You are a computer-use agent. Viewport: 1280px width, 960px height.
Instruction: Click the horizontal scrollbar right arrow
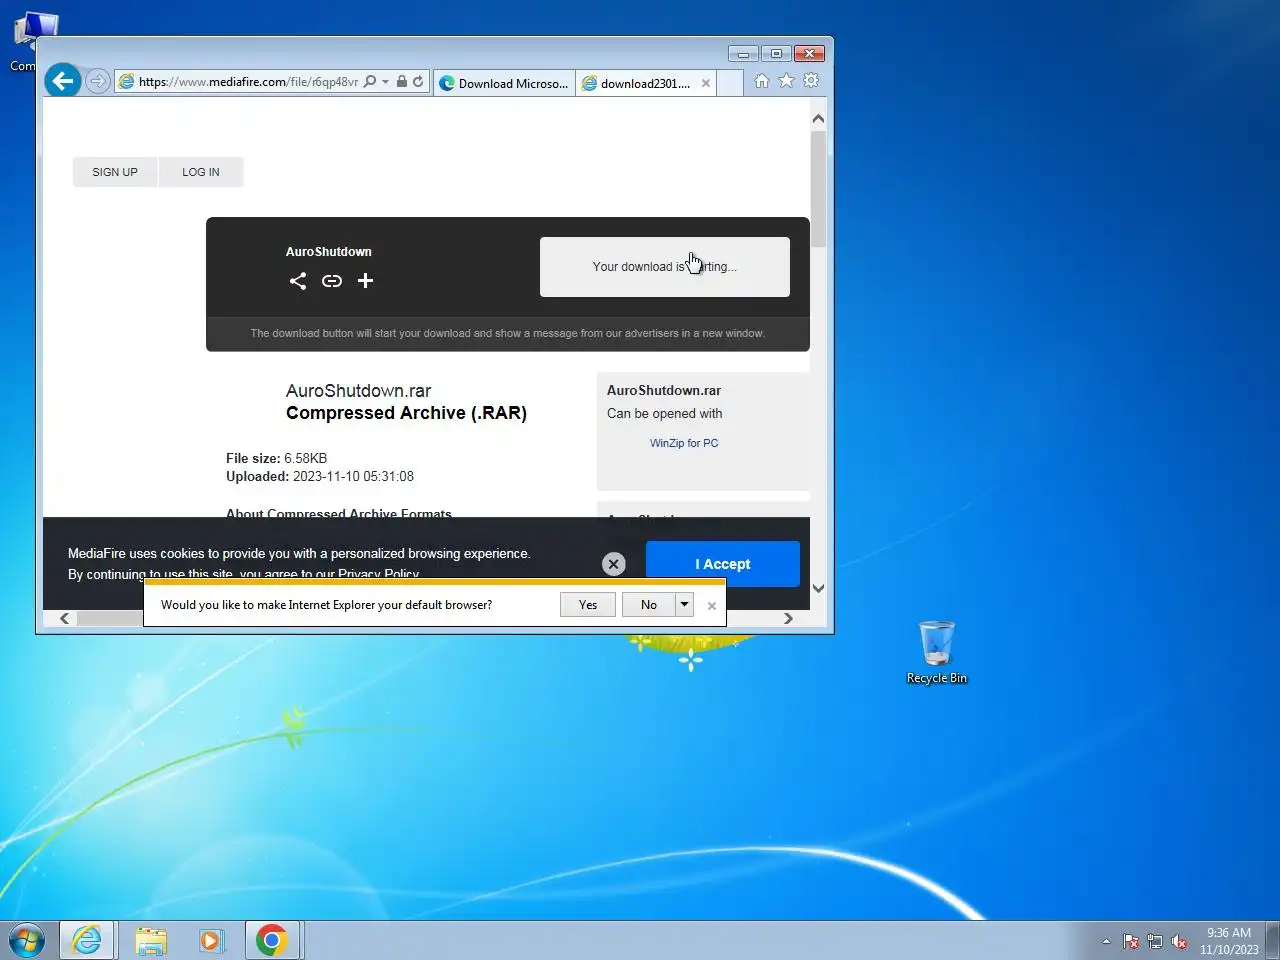coord(788,618)
